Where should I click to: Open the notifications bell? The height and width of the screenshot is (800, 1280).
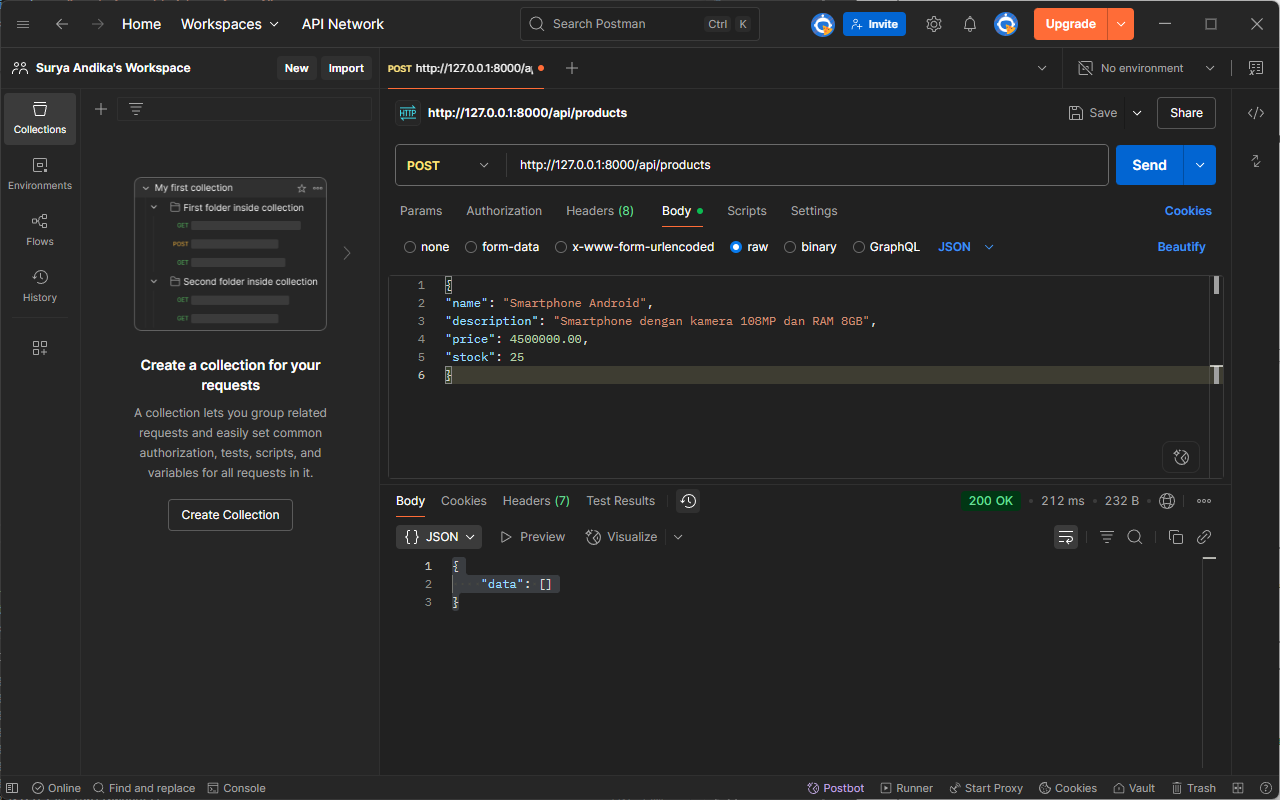[970, 24]
